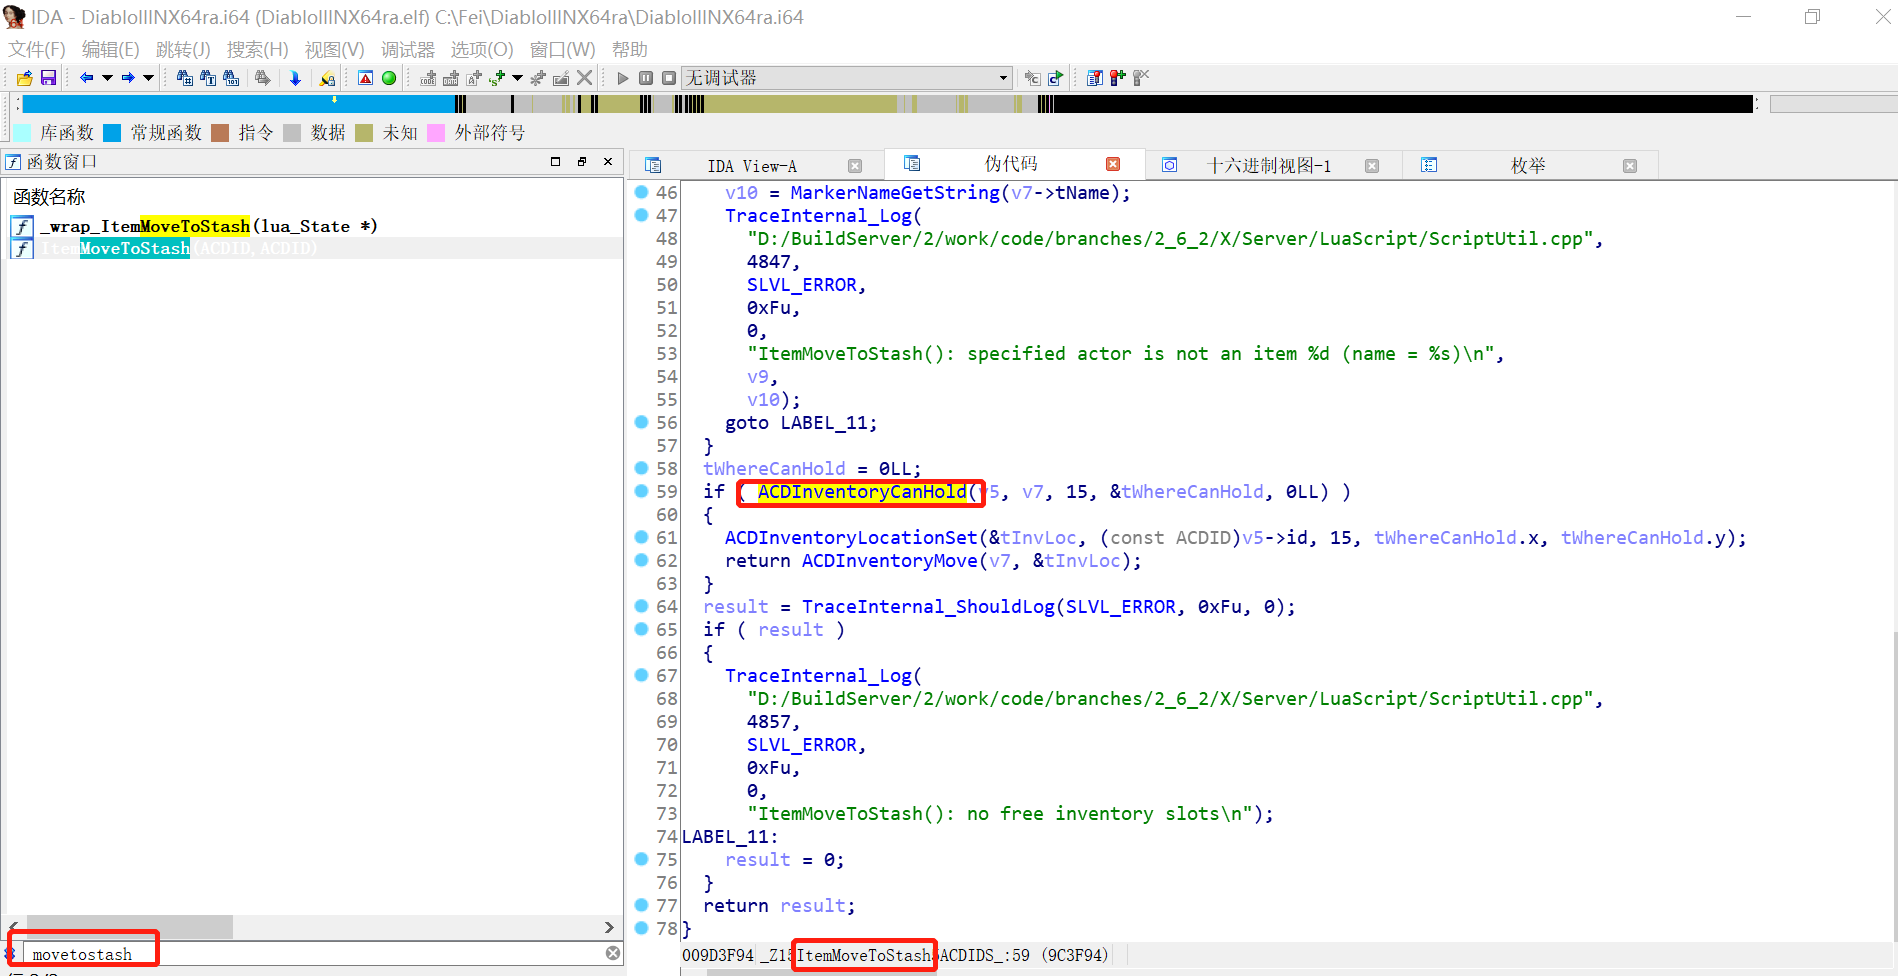The width and height of the screenshot is (1898, 976).
Task: Open the 窗口(W) menu
Action: tap(562, 49)
